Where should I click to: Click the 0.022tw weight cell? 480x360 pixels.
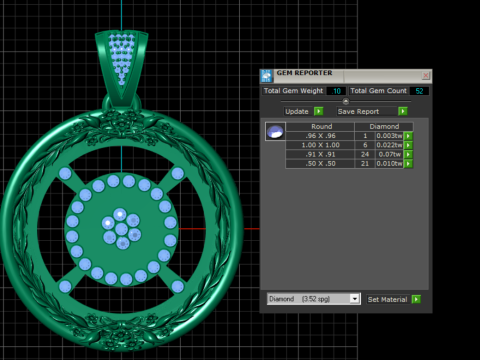tap(389, 145)
